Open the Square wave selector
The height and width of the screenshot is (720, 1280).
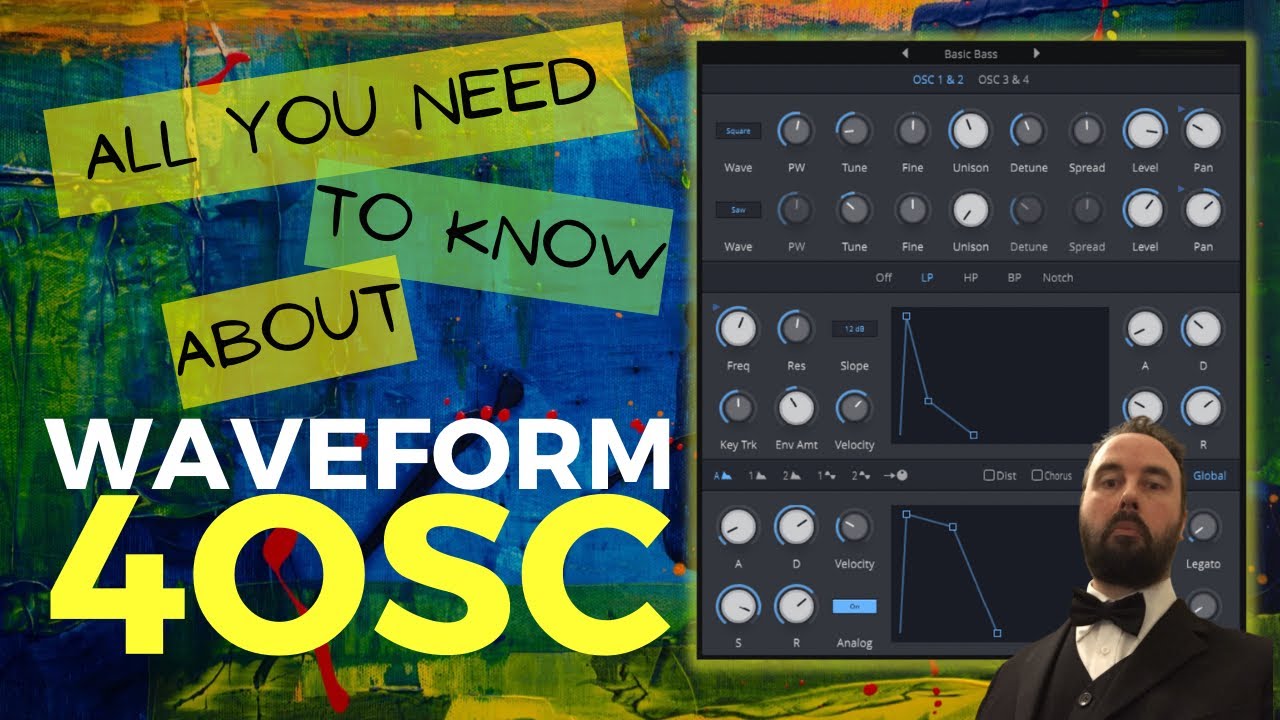pyautogui.click(x=738, y=131)
